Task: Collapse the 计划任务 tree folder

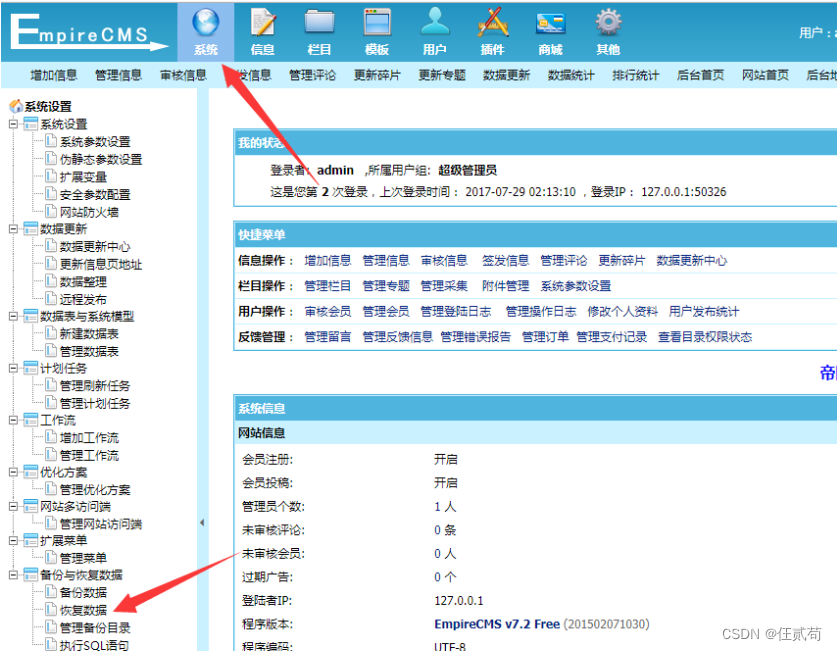Action: pos(13,368)
